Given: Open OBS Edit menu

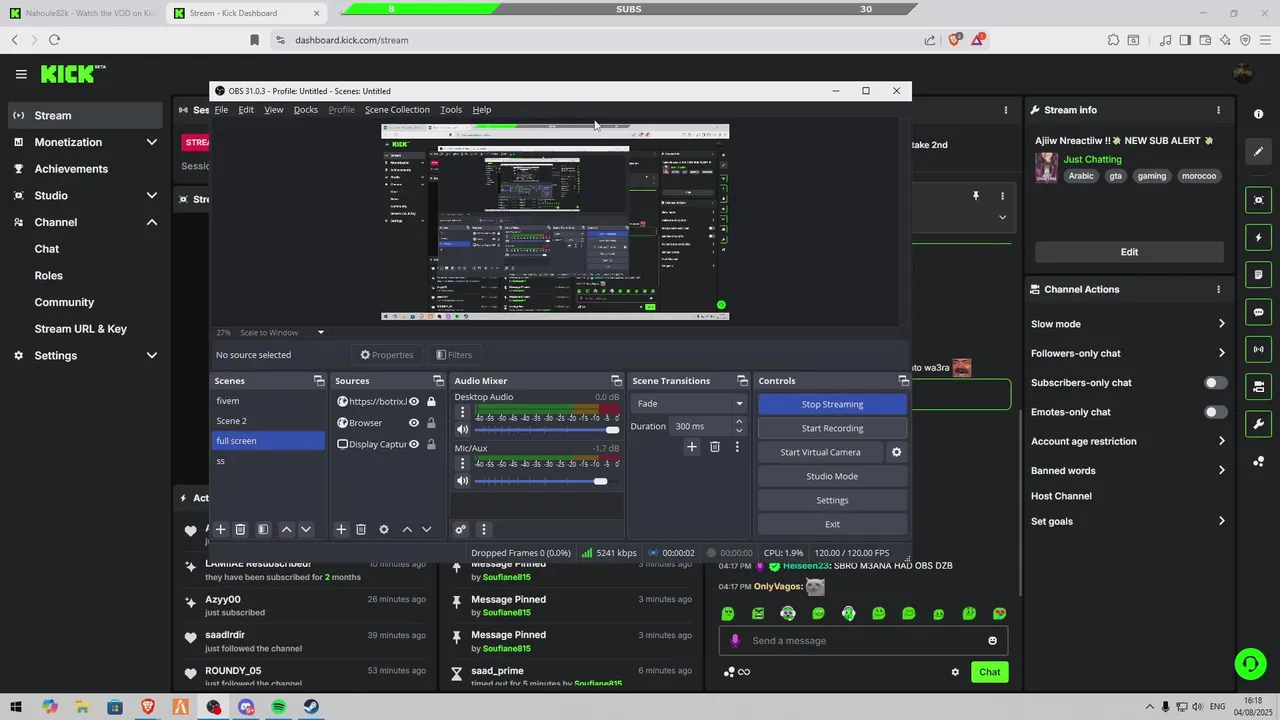Looking at the screenshot, I should point(246,110).
